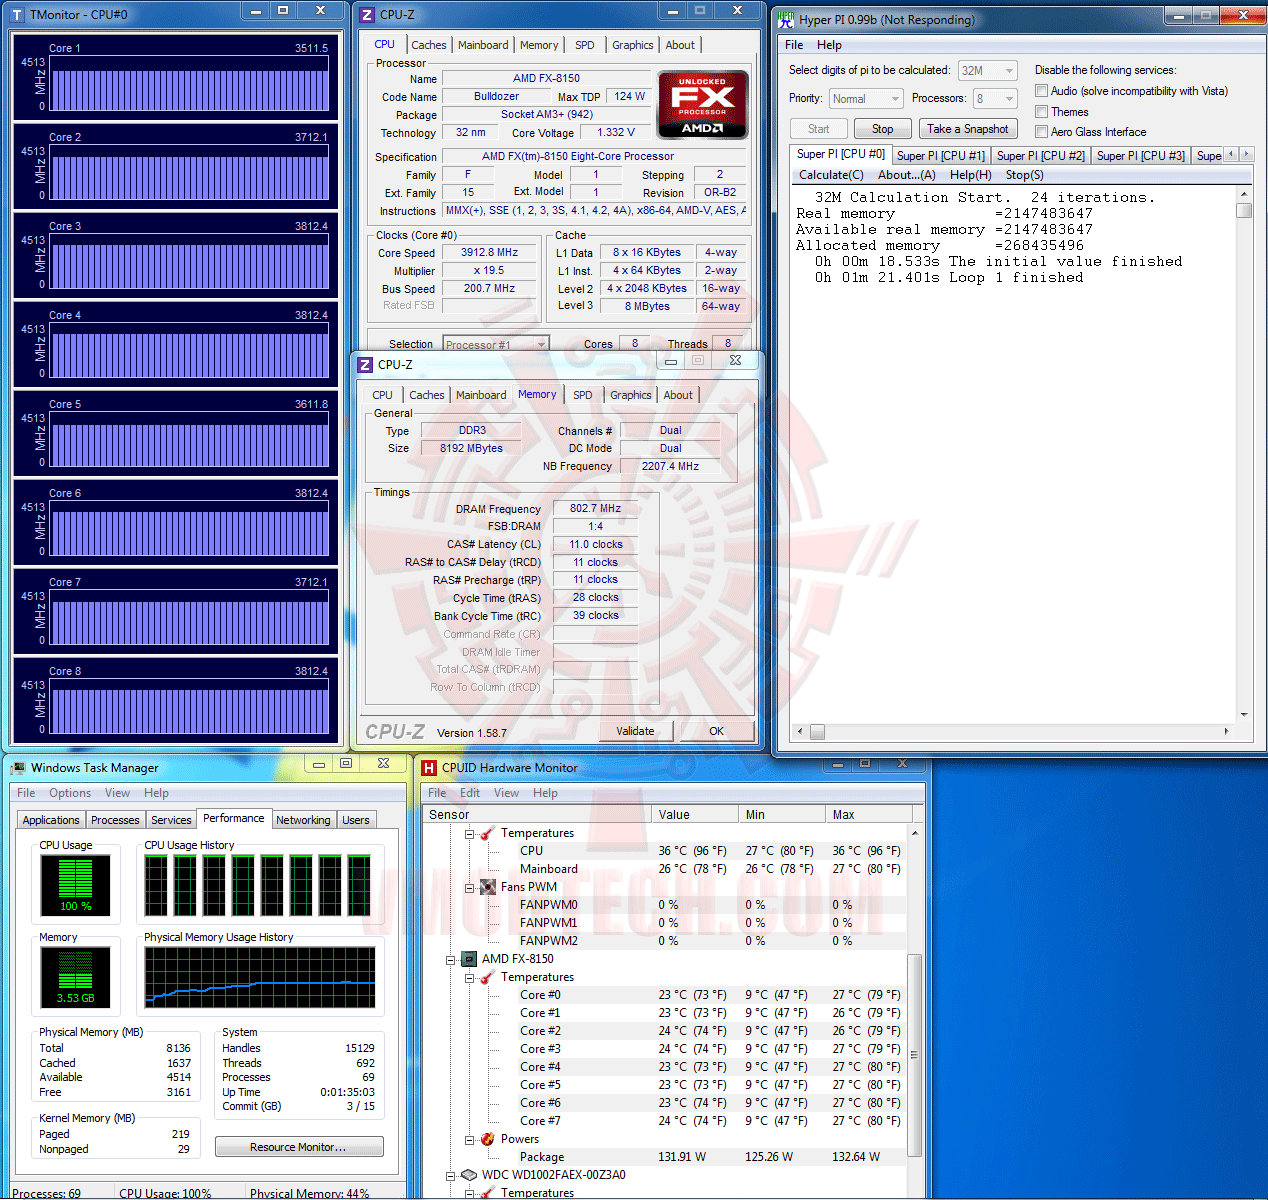Image resolution: width=1268 pixels, height=1200 pixels.
Task: Click Hyper PI output vertical scrollbar thumb
Action: pos(1244,210)
